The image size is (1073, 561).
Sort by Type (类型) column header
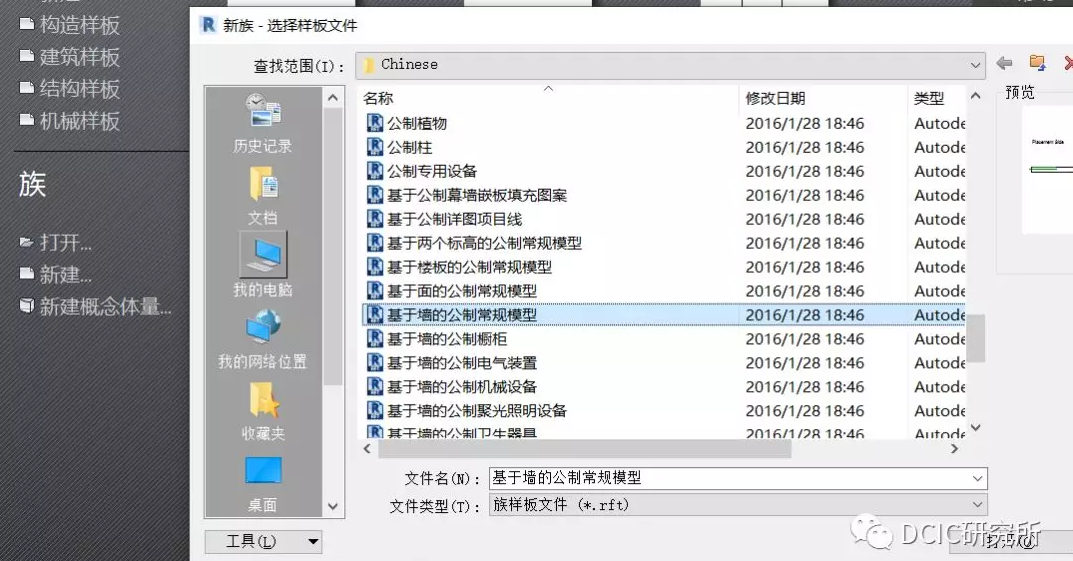[929, 99]
